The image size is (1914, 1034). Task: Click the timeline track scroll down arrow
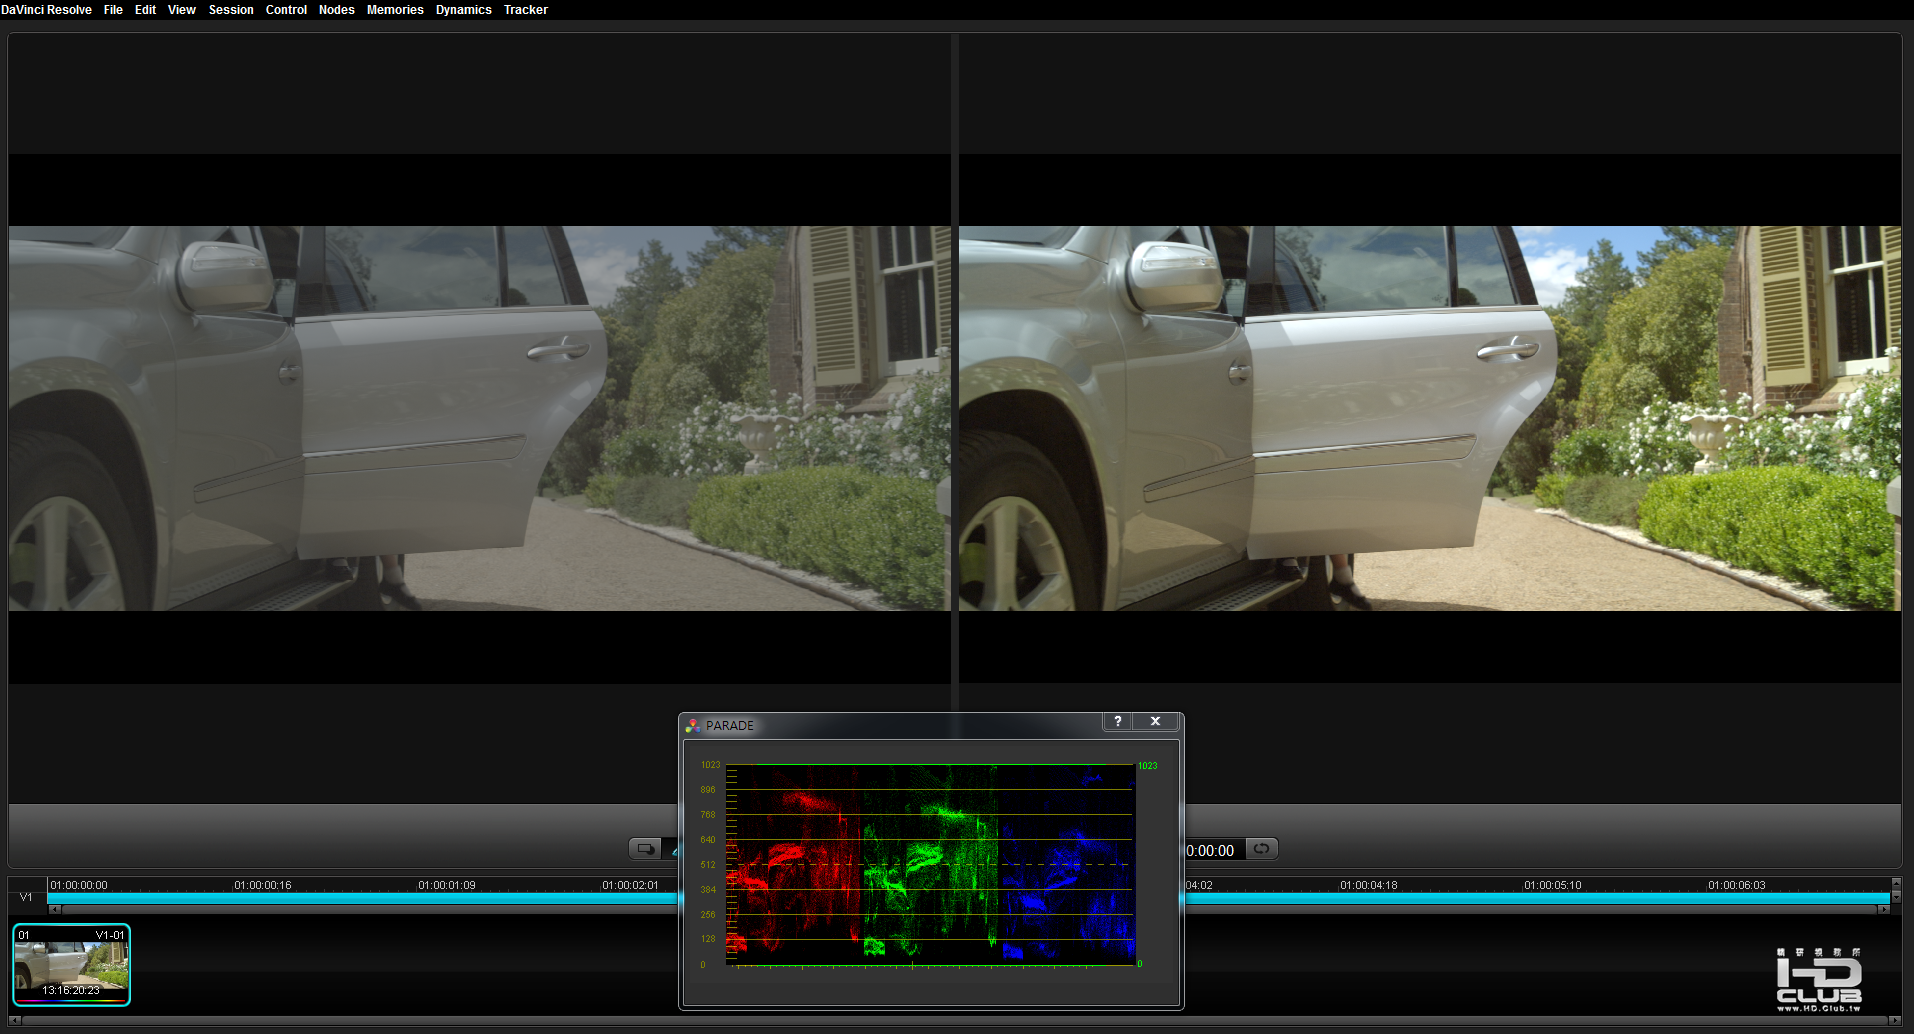coord(1896,897)
